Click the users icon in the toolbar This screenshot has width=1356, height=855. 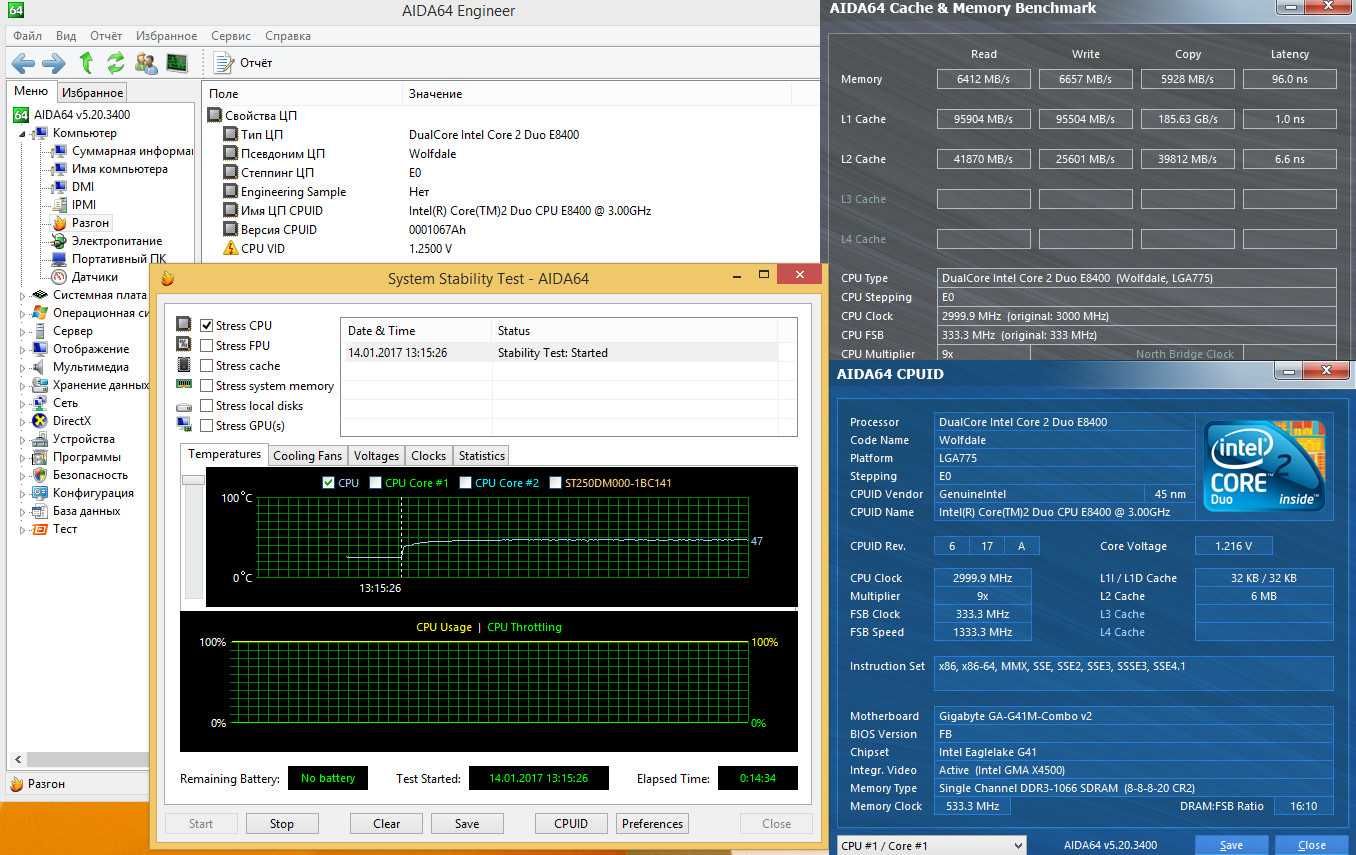point(146,63)
